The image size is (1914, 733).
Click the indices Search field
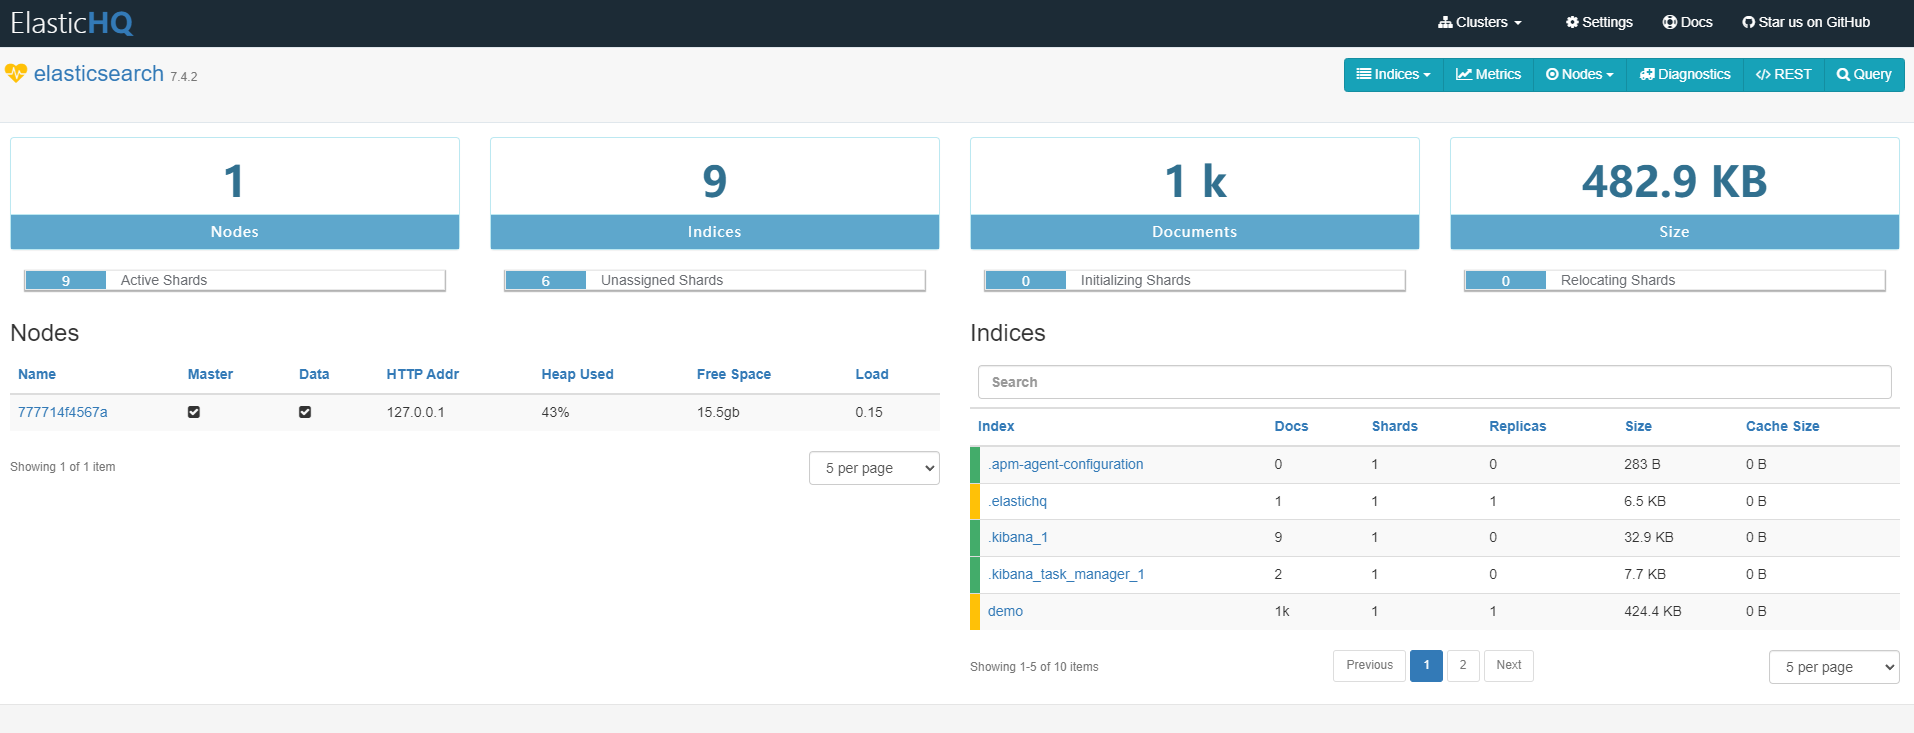pos(1434,382)
